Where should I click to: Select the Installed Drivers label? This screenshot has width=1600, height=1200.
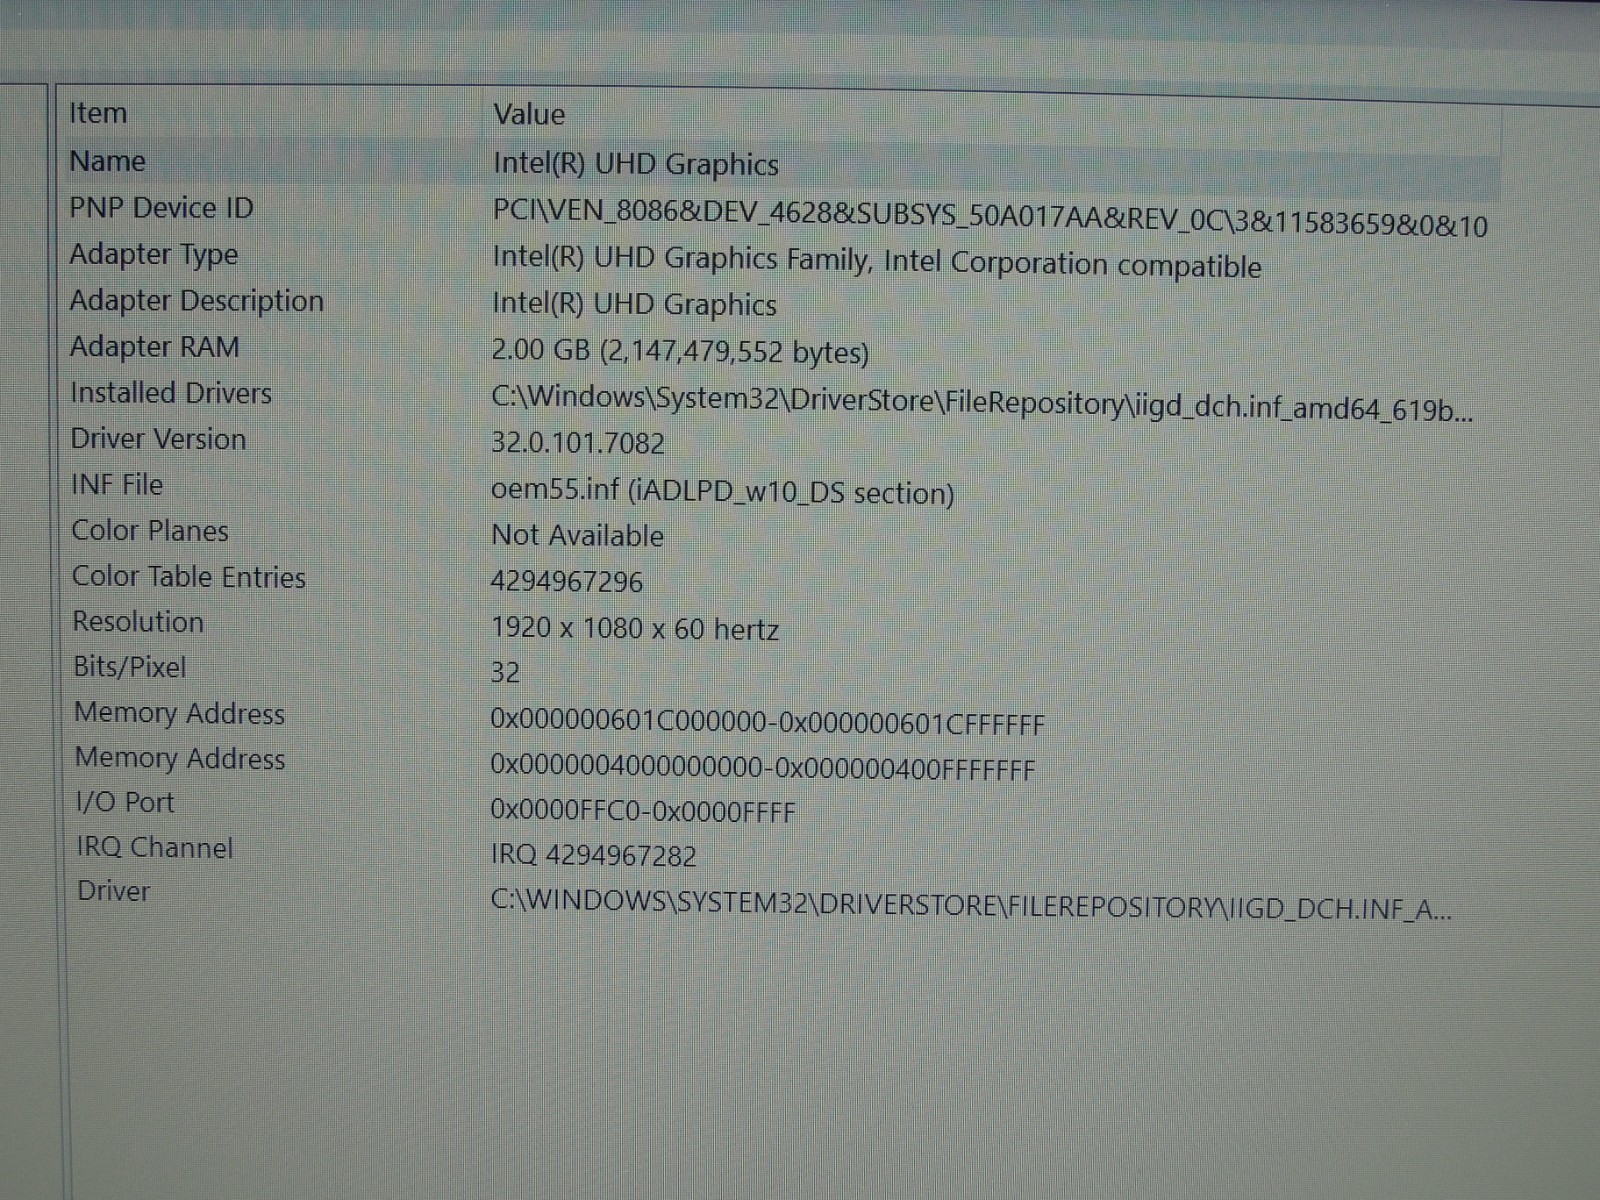point(171,393)
